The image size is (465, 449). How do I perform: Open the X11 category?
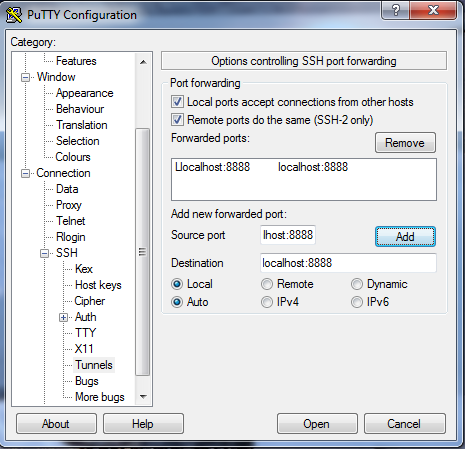pyautogui.click(x=84, y=349)
